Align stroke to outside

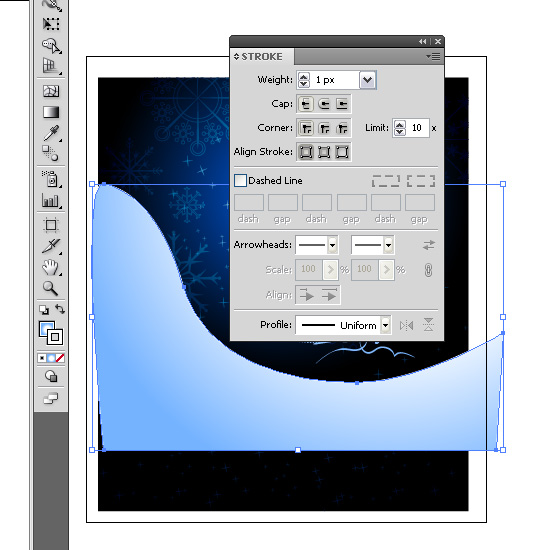pyautogui.click(x=342, y=152)
